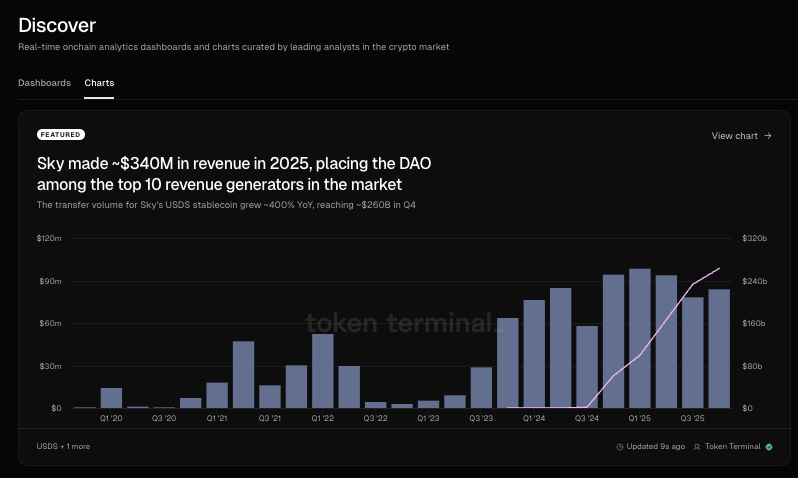Click the Updated 9s ago text
This screenshot has height=478, width=798.
(656, 446)
